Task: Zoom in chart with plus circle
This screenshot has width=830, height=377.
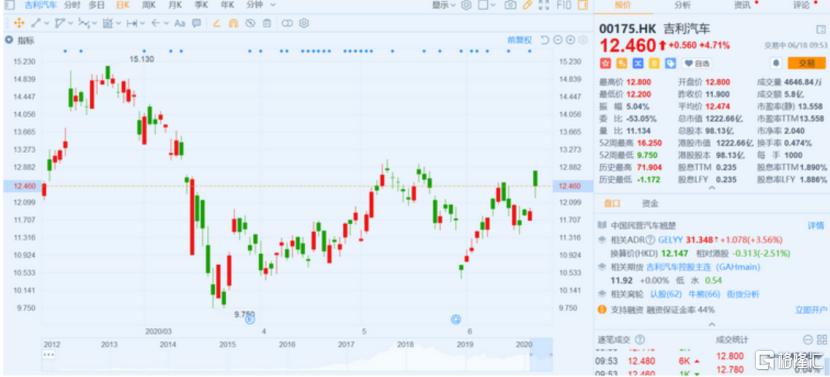Action: pos(570,40)
